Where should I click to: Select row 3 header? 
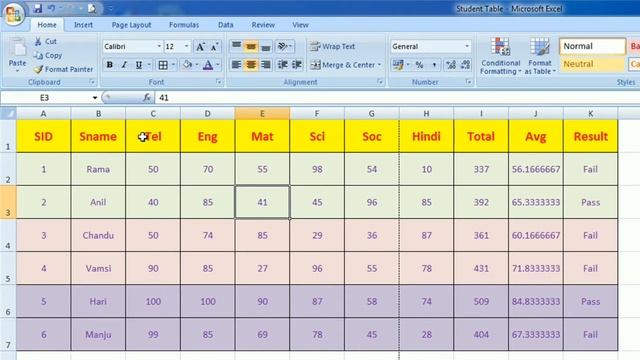[8, 202]
